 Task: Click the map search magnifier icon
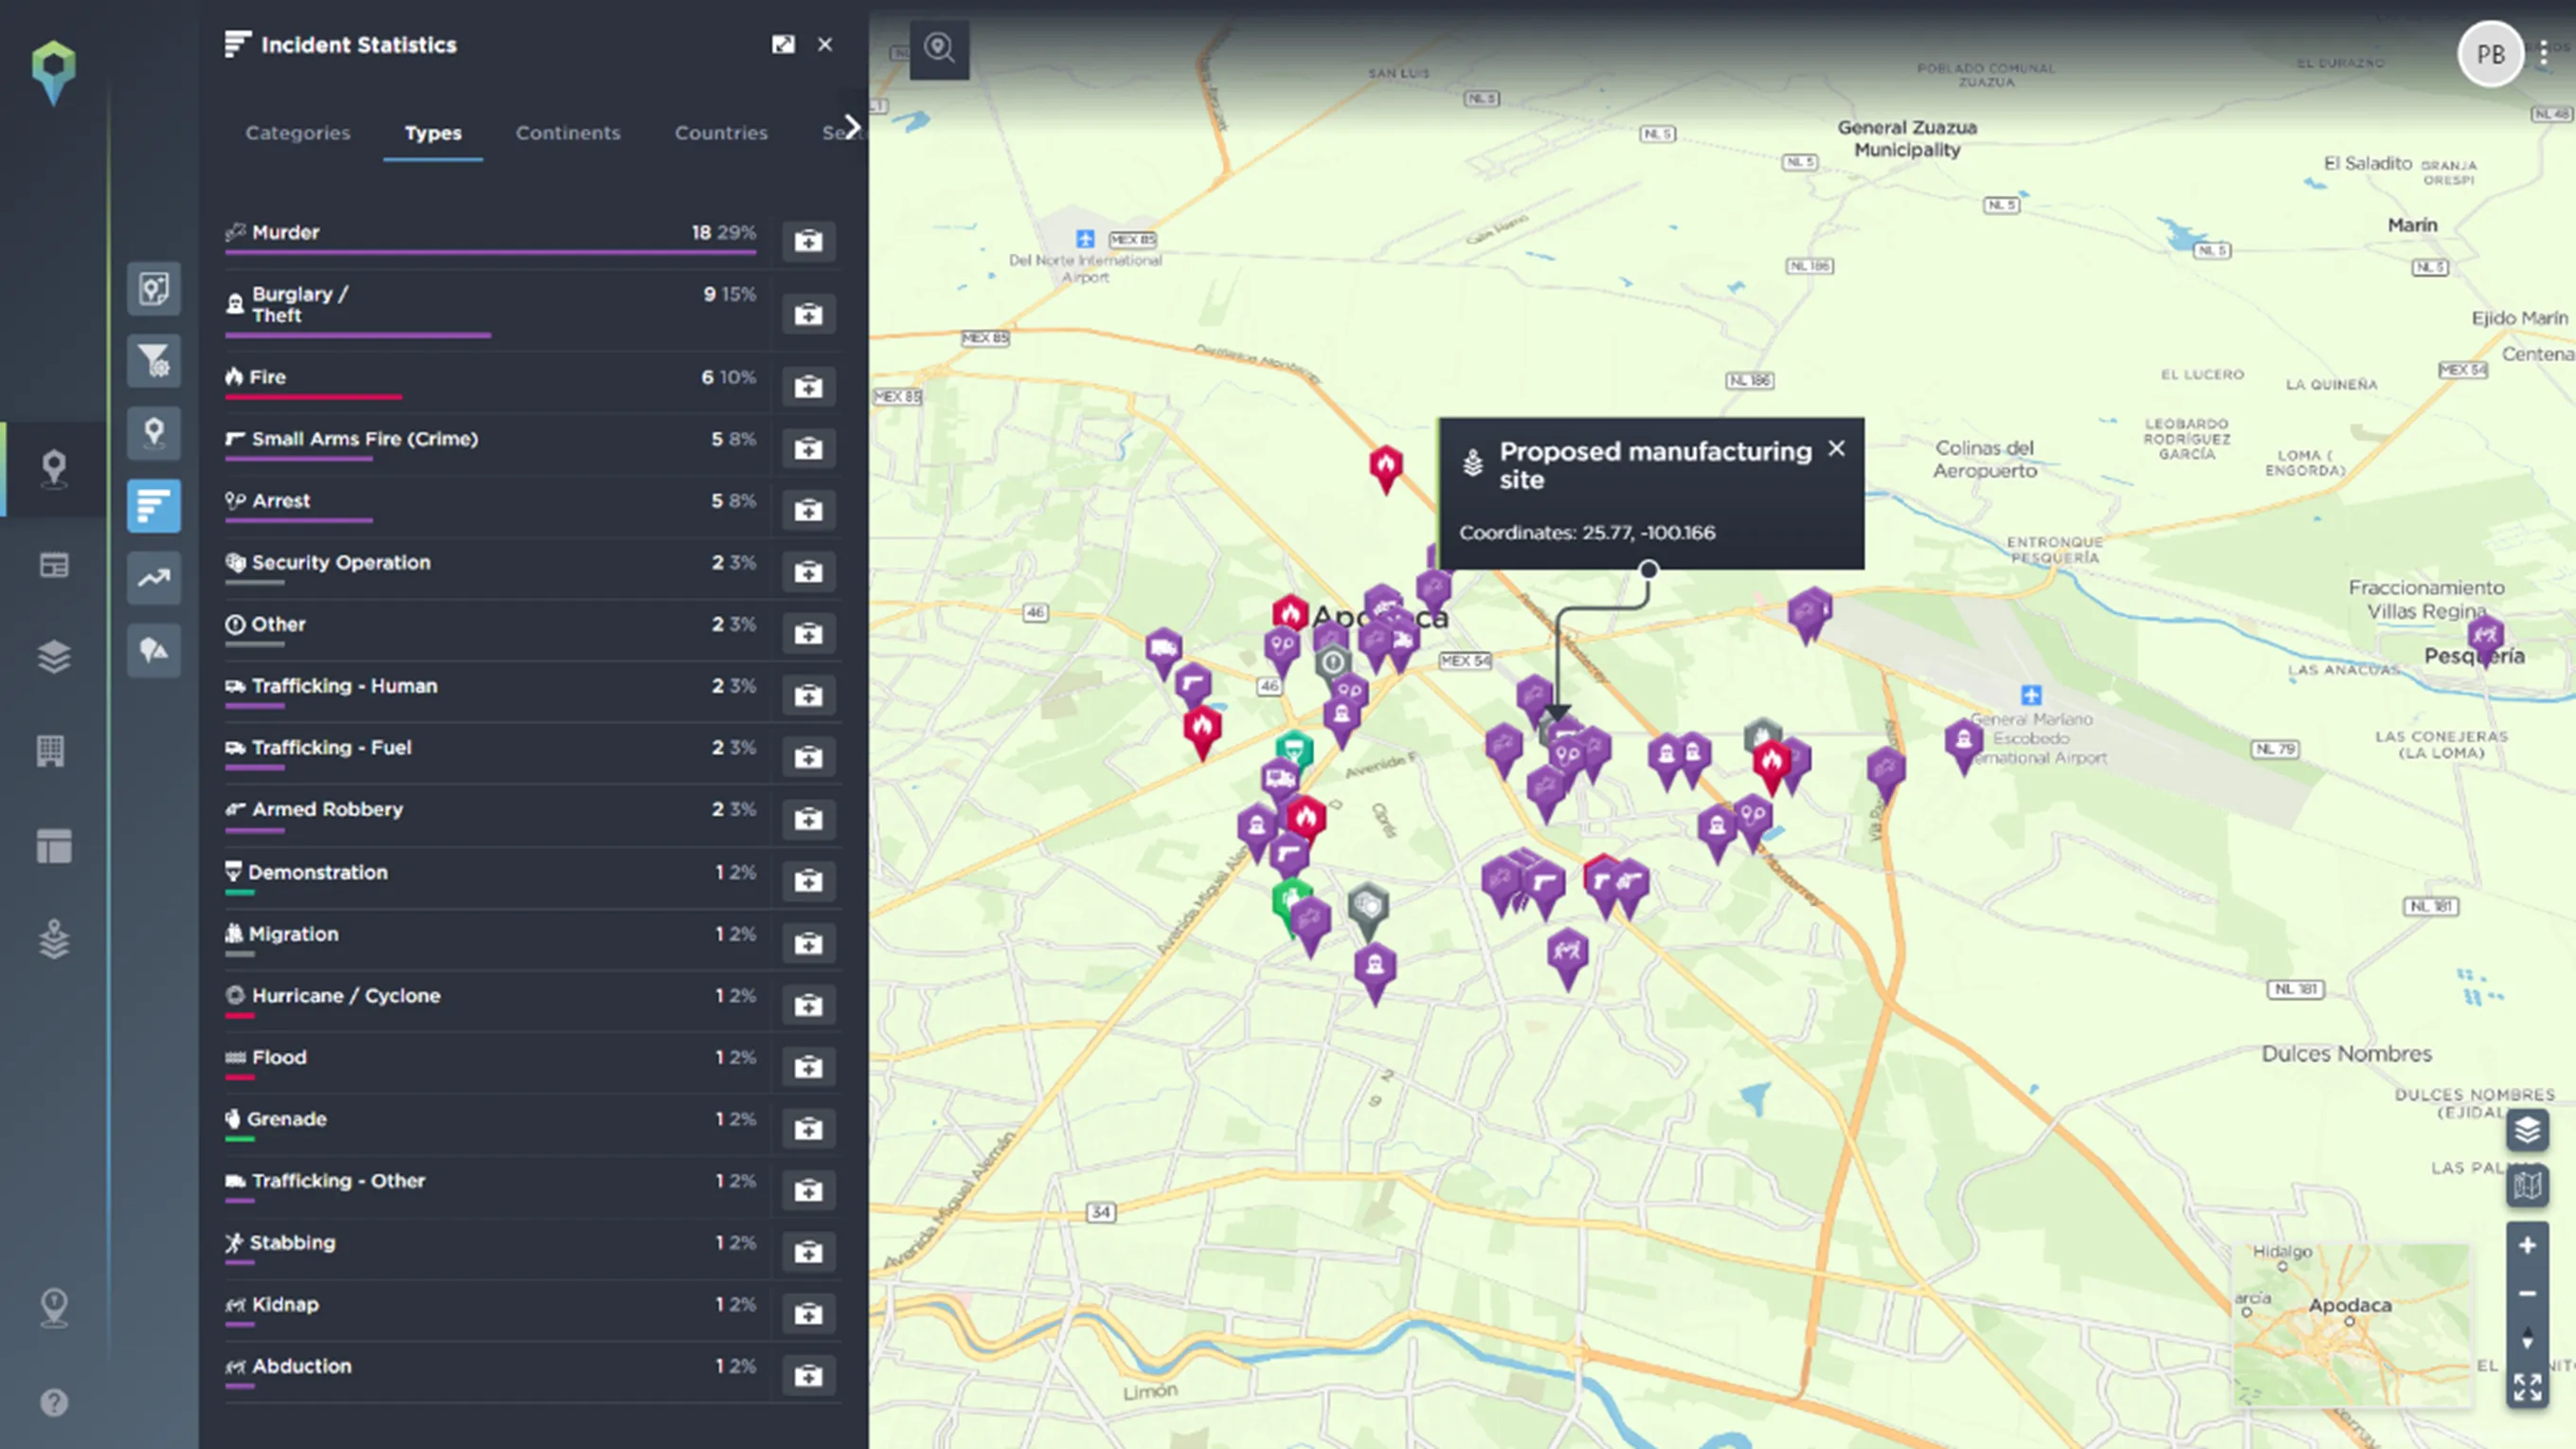click(939, 48)
